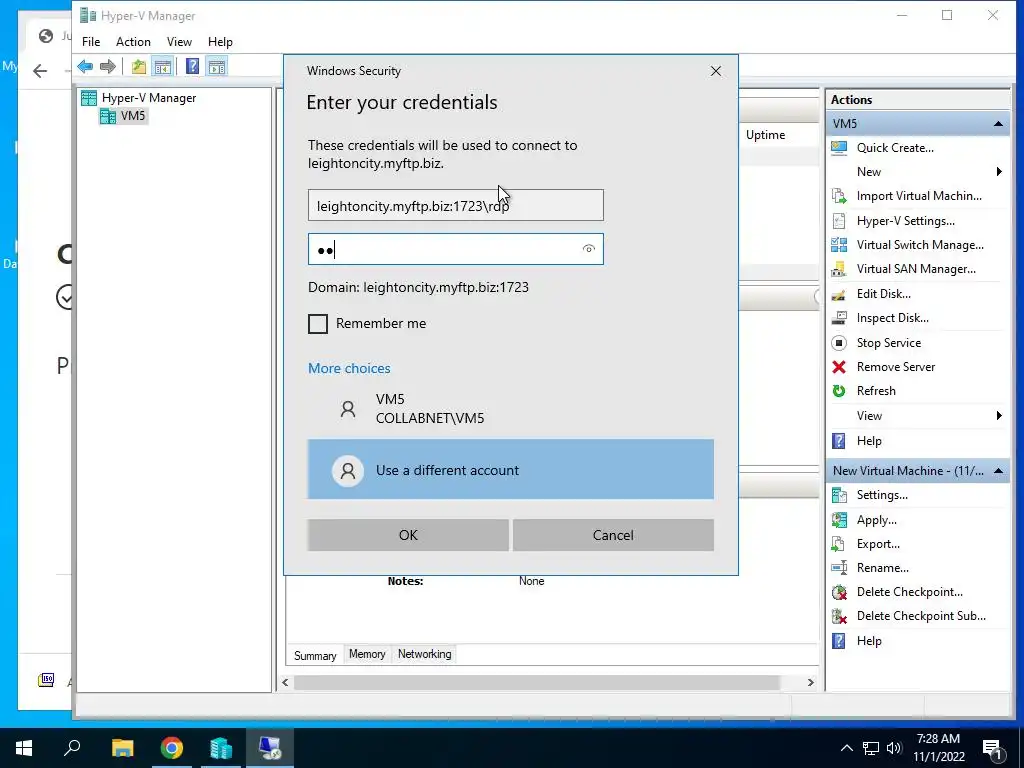Open the Help menu

[220, 42]
